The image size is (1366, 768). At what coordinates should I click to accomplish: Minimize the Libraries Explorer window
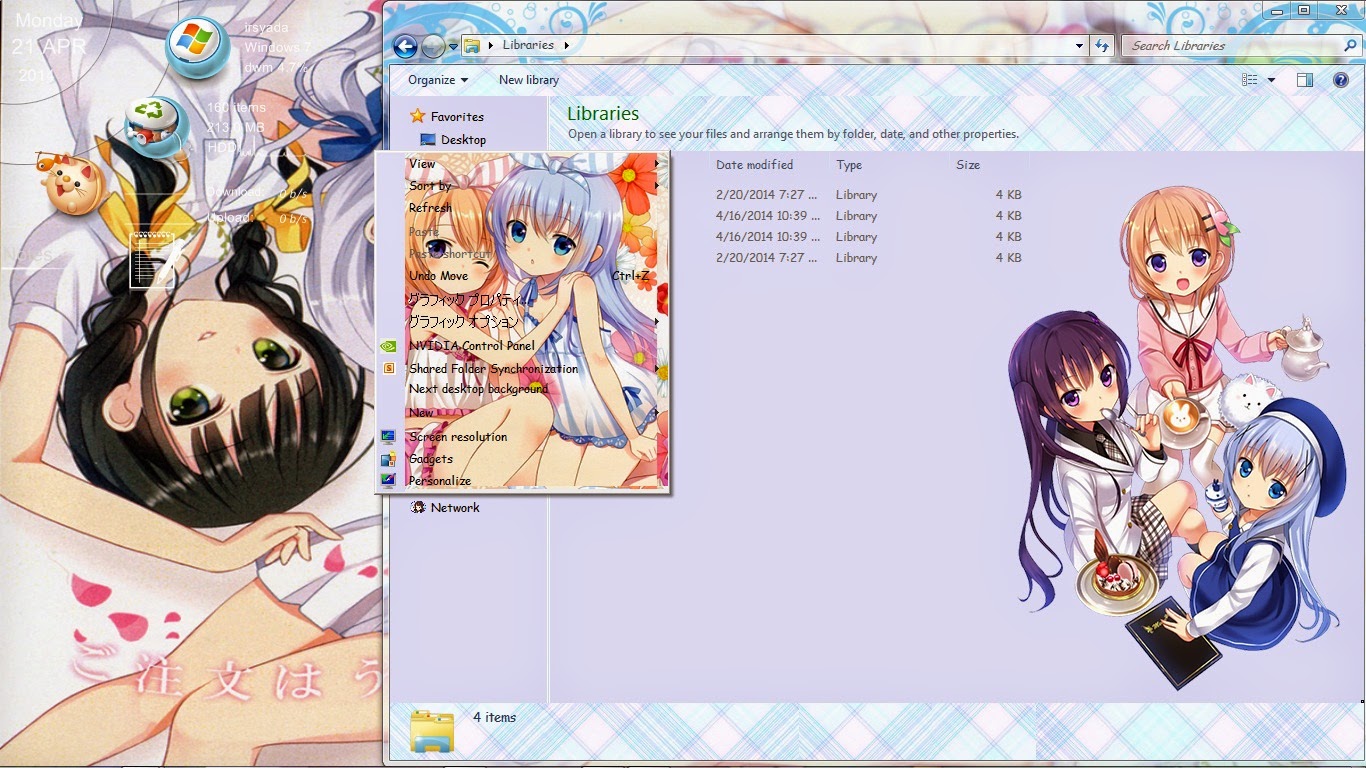tap(1274, 10)
